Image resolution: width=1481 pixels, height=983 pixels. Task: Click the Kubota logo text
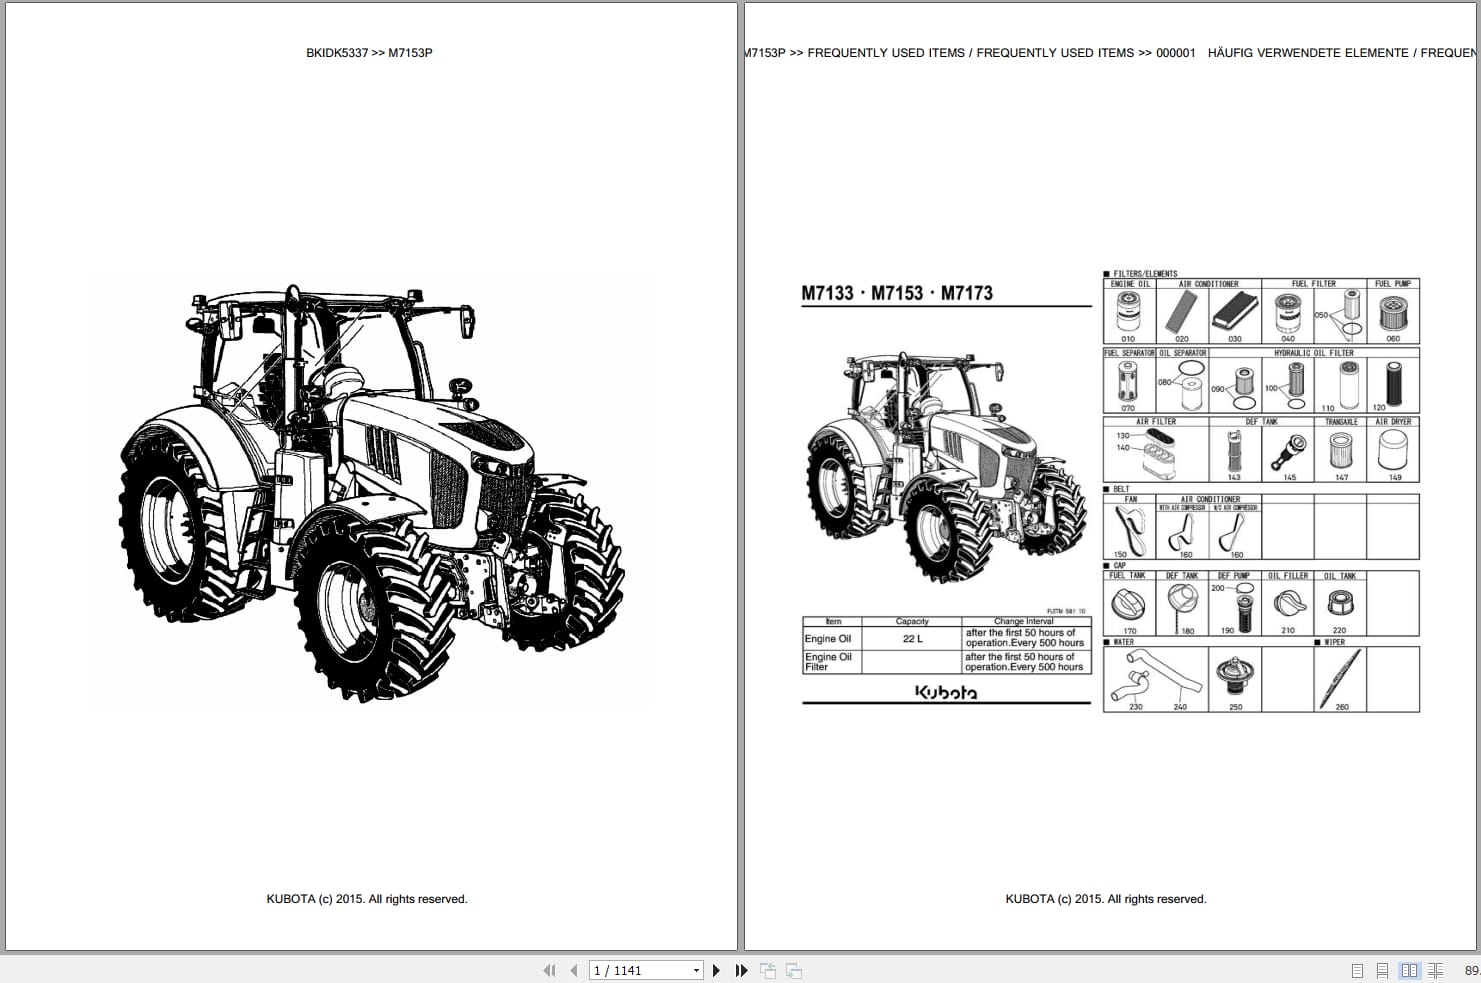[946, 692]
